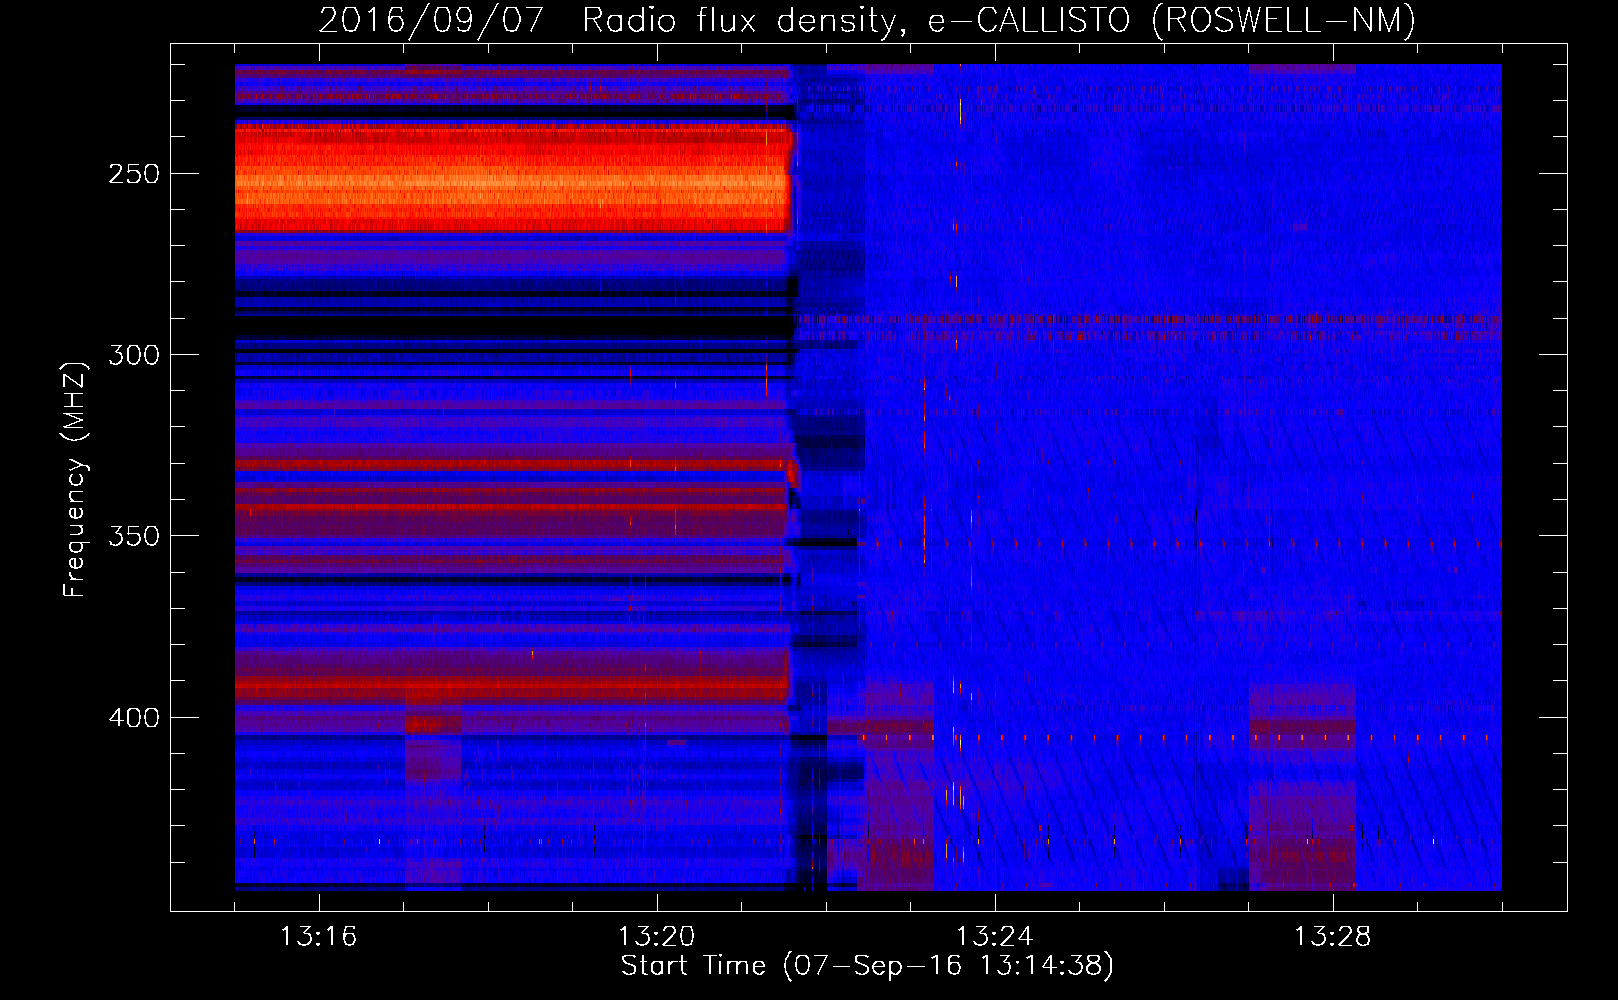Click the plot title 'Radio flux density, e-CALLISTO (ROSWELL-NM)'

pyautogui.click(x=999, y=20)
